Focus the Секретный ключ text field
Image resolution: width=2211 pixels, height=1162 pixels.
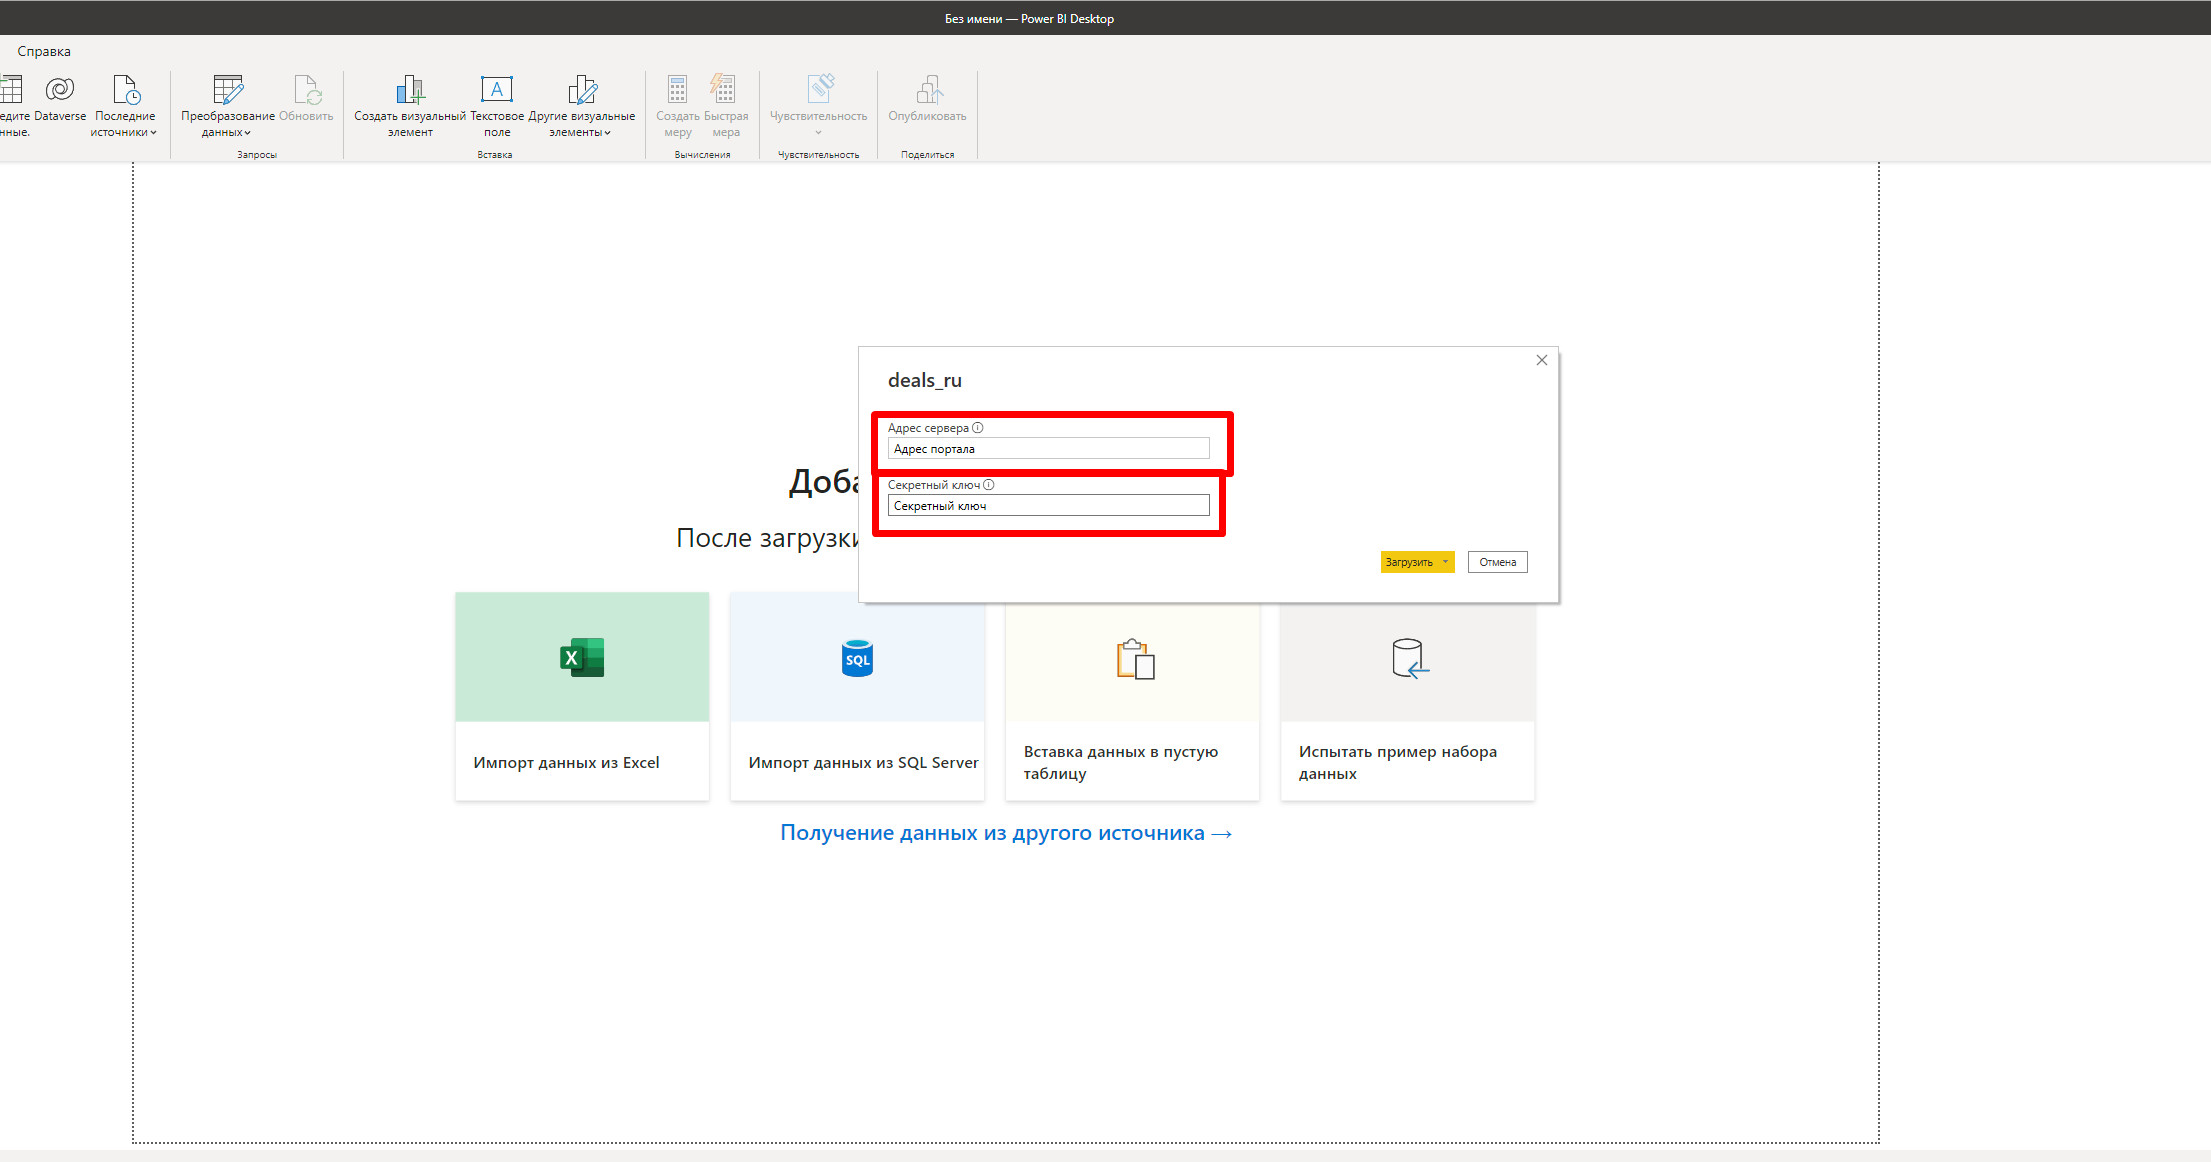[x=1048, y=506]
